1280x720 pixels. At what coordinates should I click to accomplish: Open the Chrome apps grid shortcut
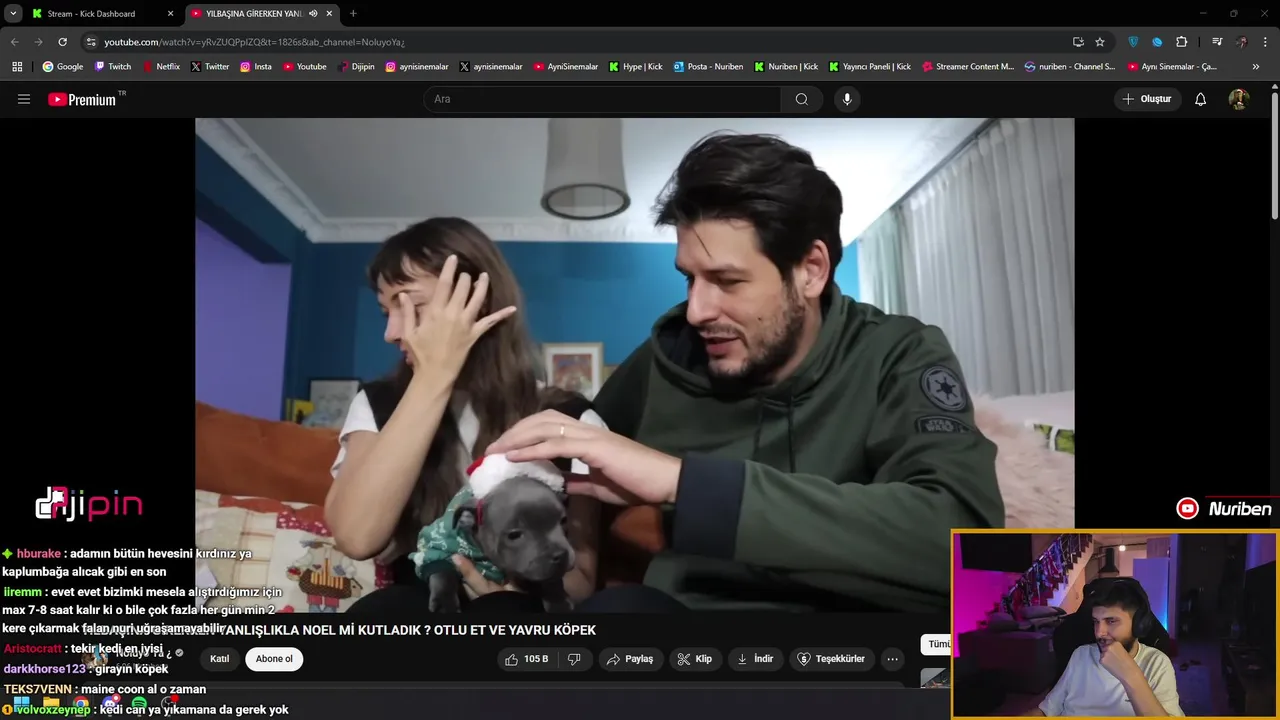pyautogui.click(x=17, y=67)
